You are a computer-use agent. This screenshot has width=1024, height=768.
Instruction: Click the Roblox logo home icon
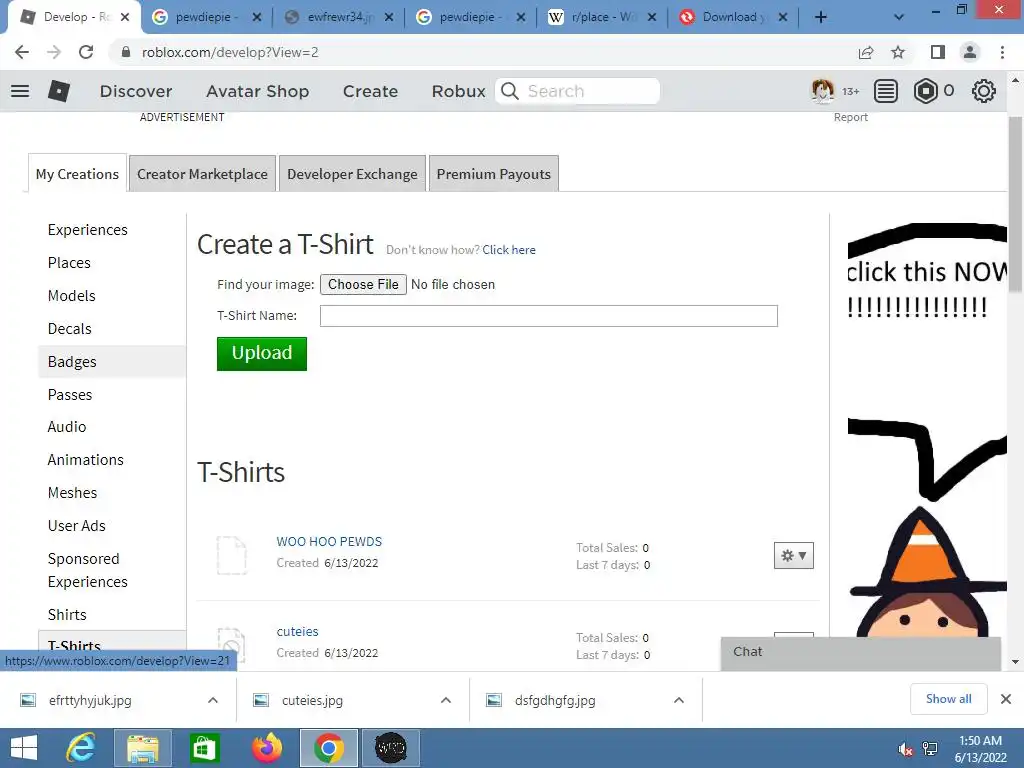click(x=59, y=91)
